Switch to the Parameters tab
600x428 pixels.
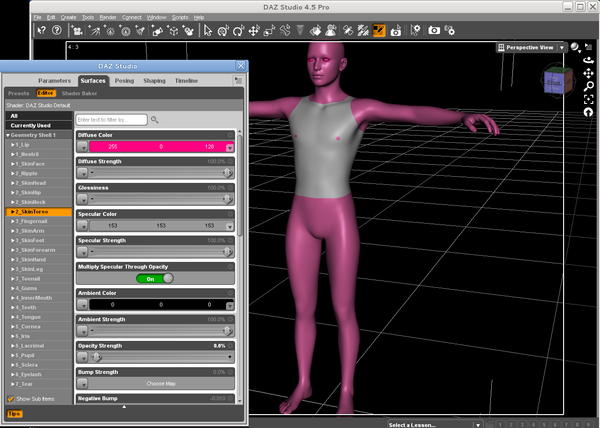point(54,81)
